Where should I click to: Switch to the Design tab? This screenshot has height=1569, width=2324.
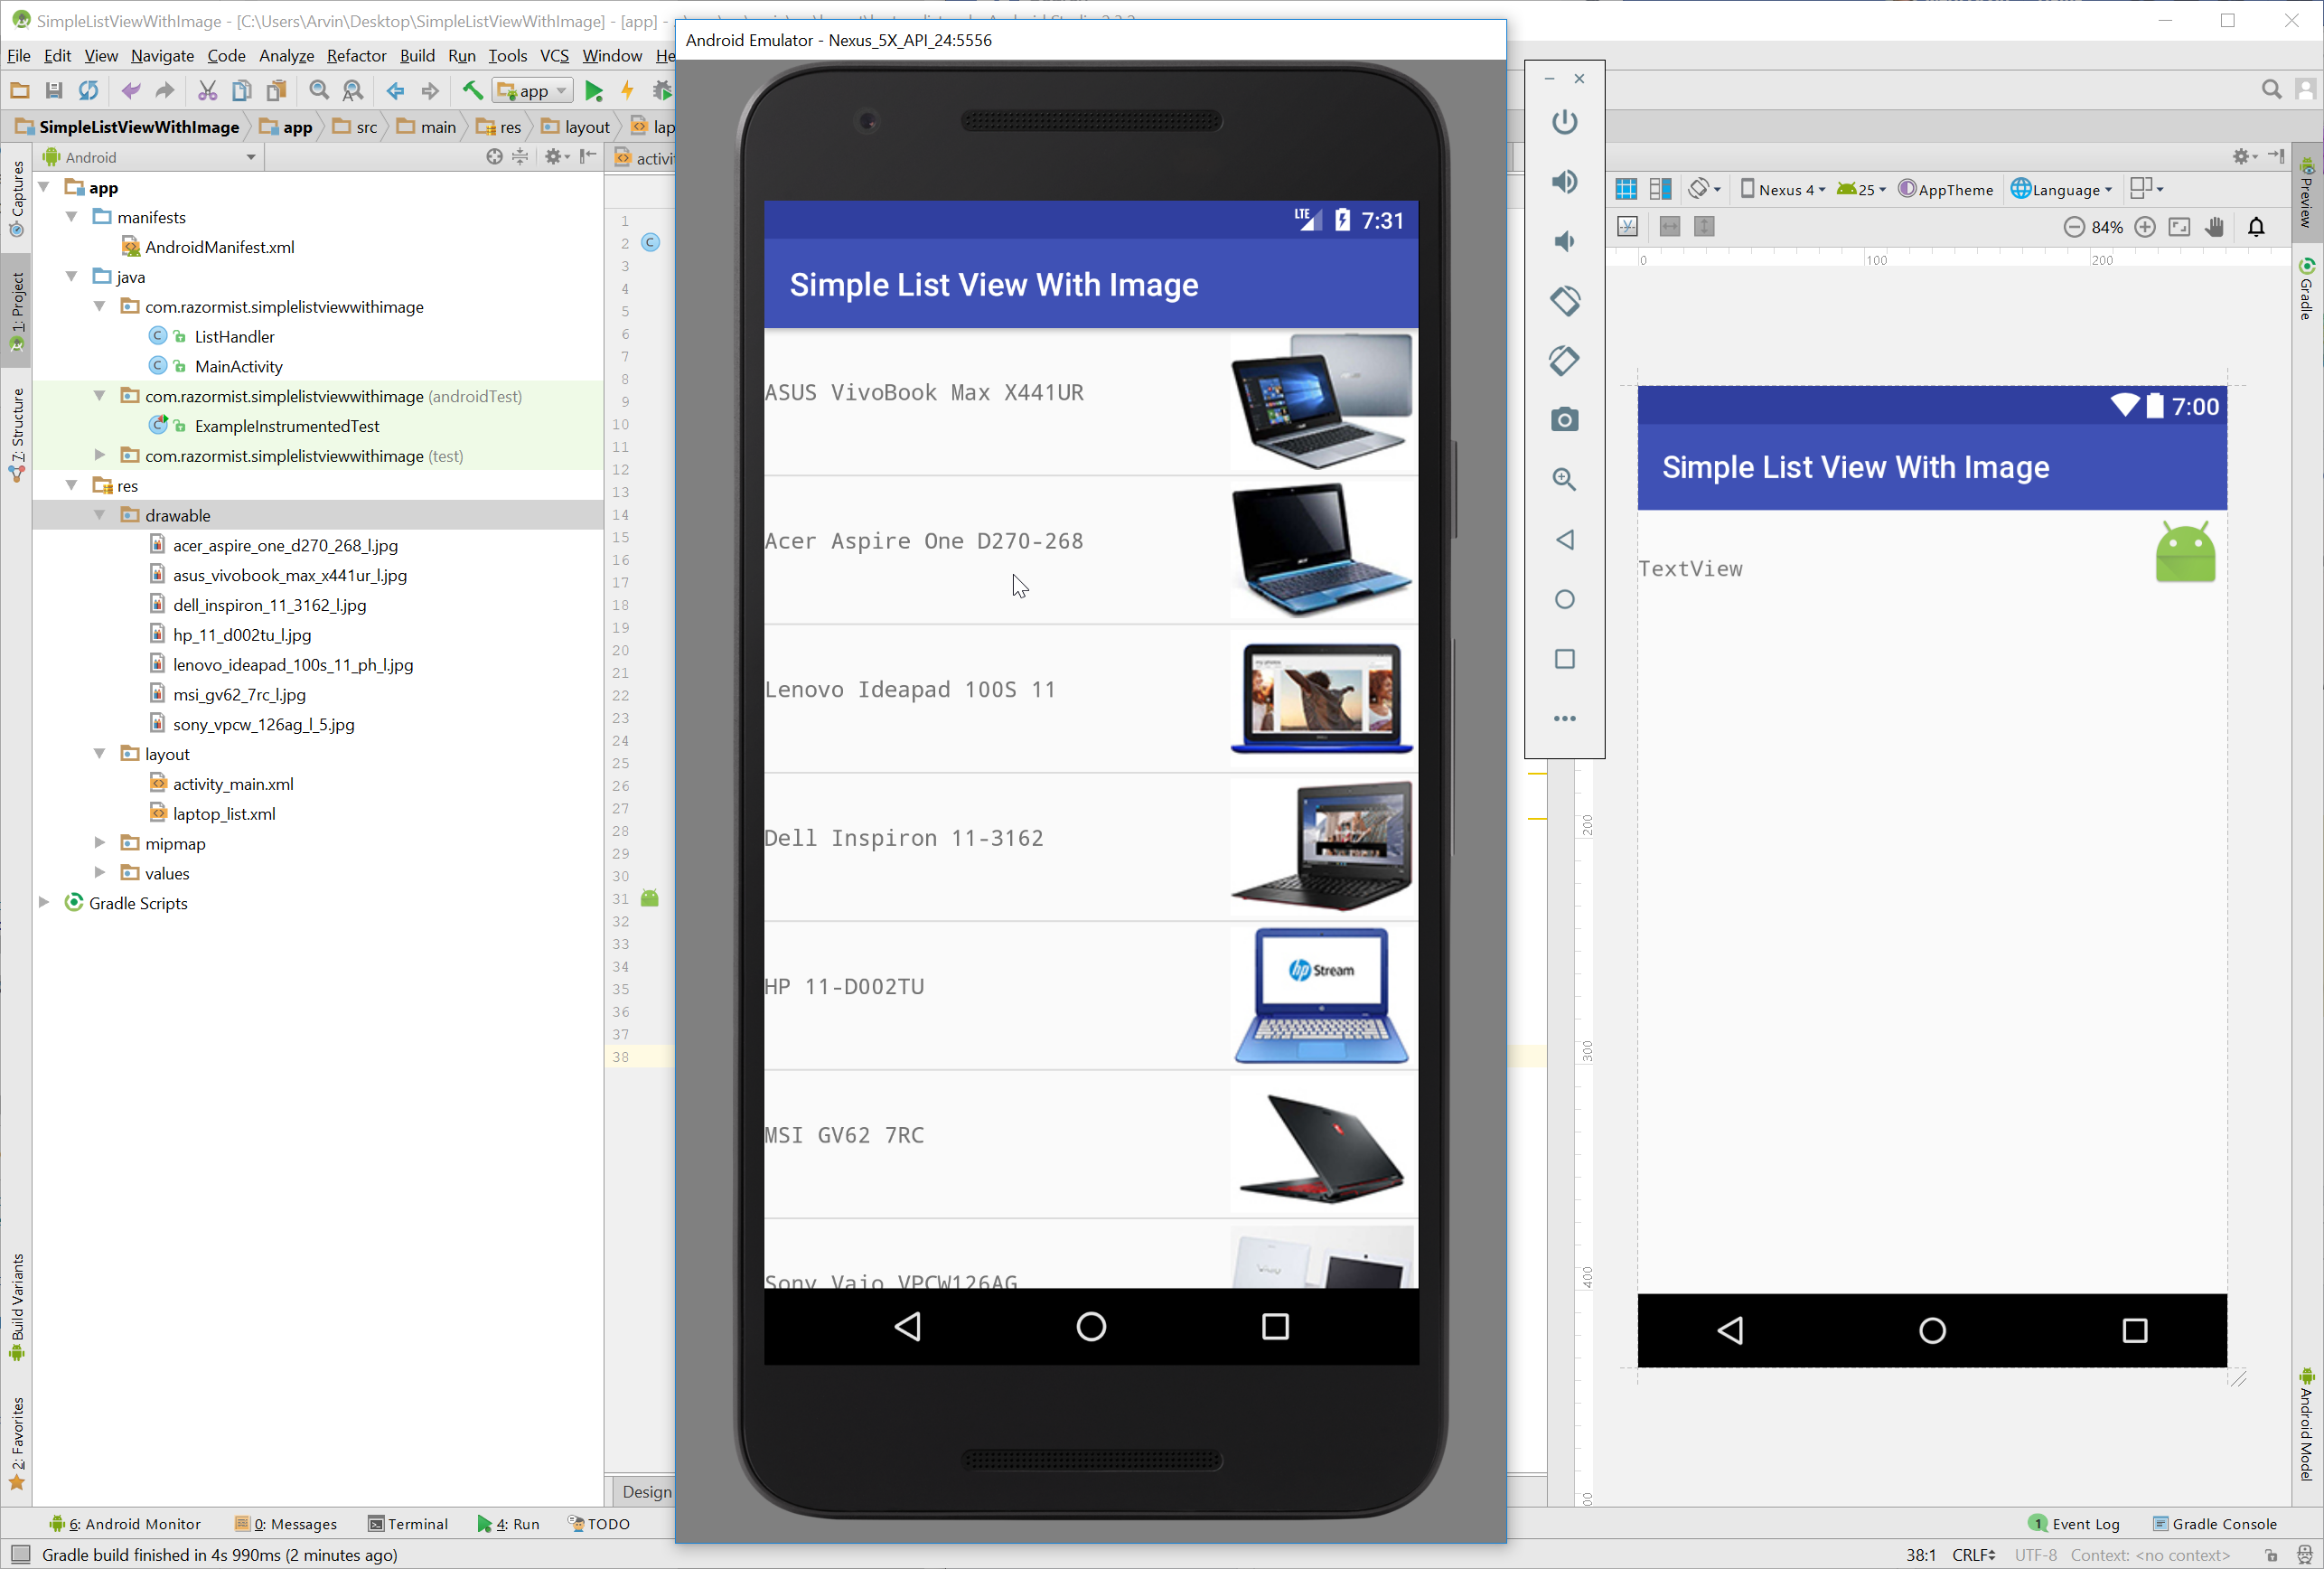(x=646, y=1491)
